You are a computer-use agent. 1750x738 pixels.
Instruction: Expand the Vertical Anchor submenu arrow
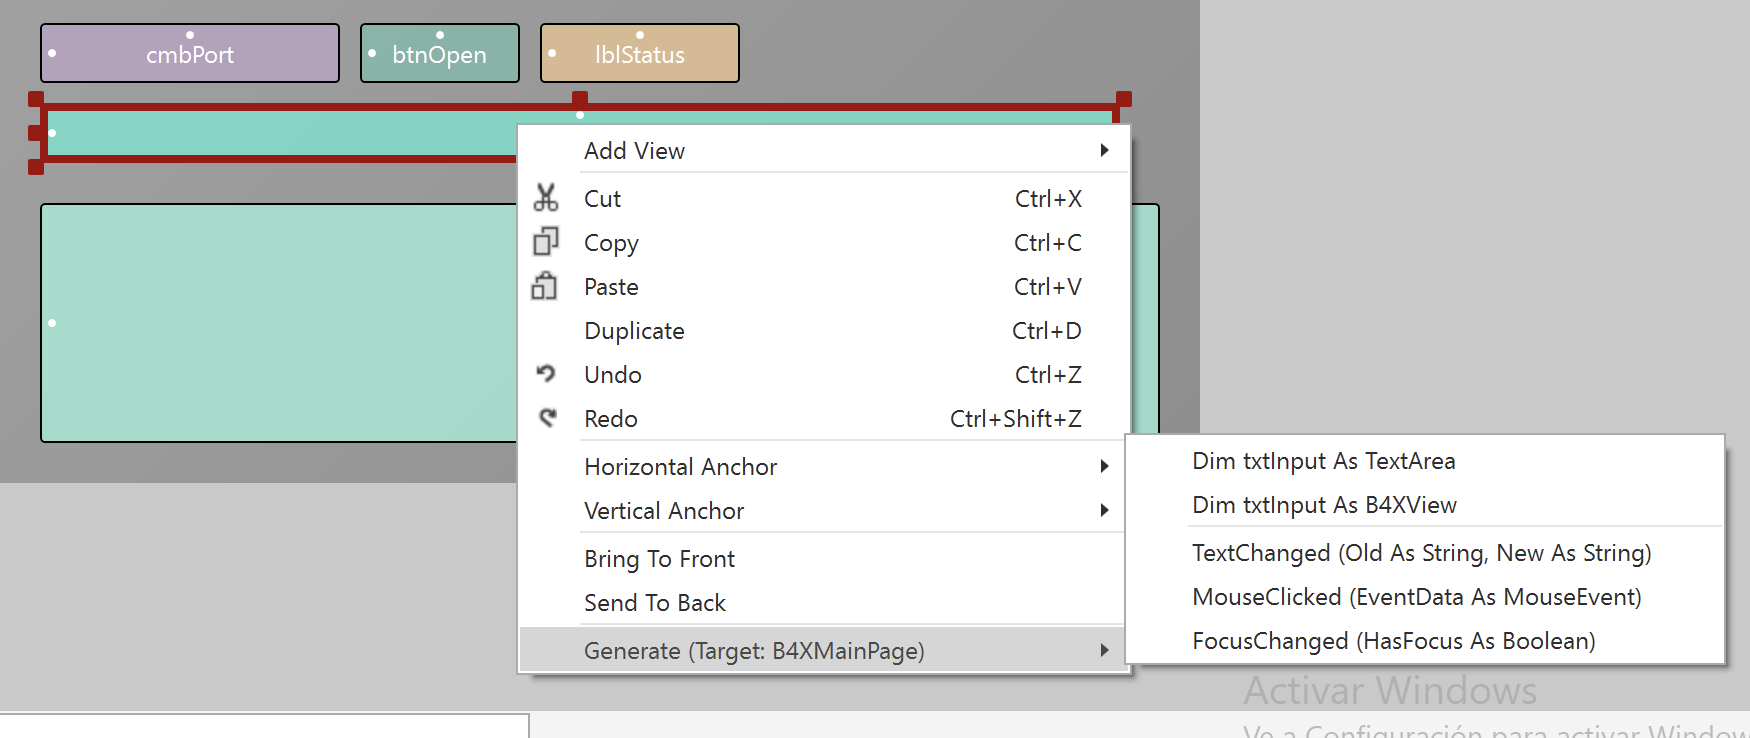(1104, 510)
